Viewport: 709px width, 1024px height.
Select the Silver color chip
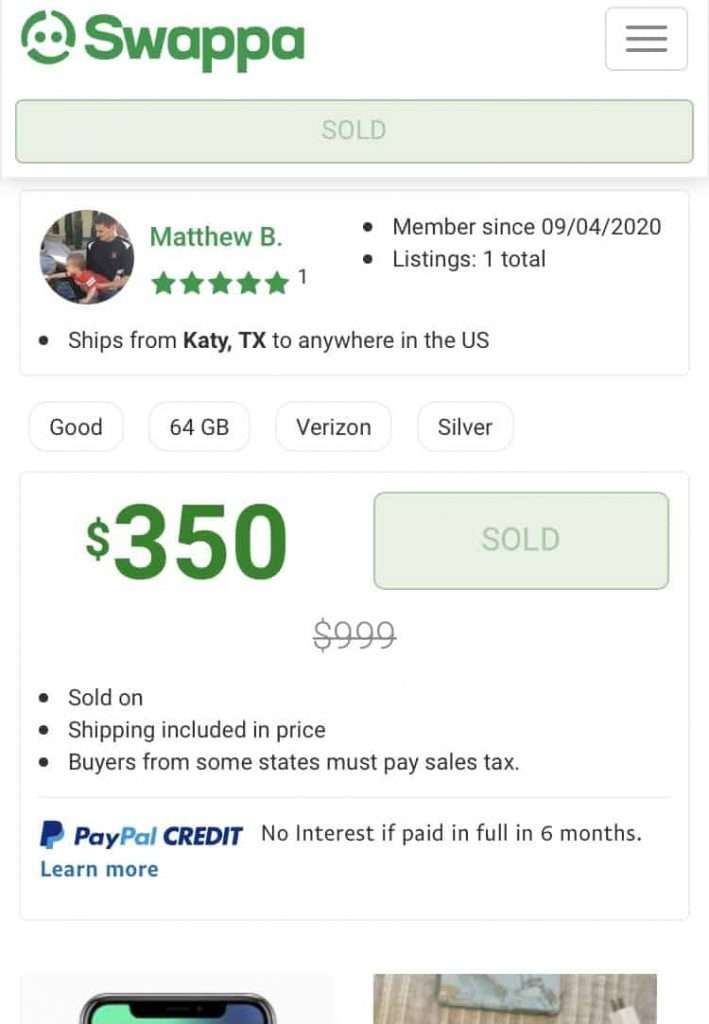tap(465, 426)
